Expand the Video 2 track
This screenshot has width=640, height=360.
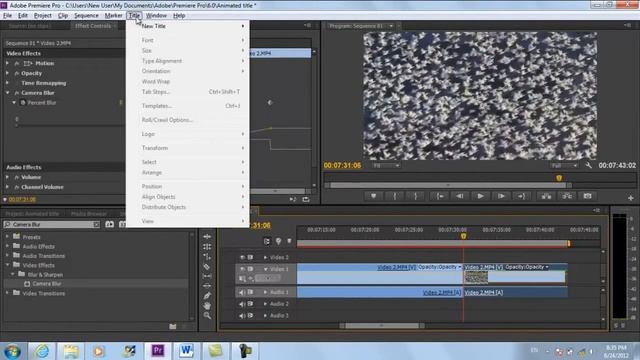[x=265, y=258]
